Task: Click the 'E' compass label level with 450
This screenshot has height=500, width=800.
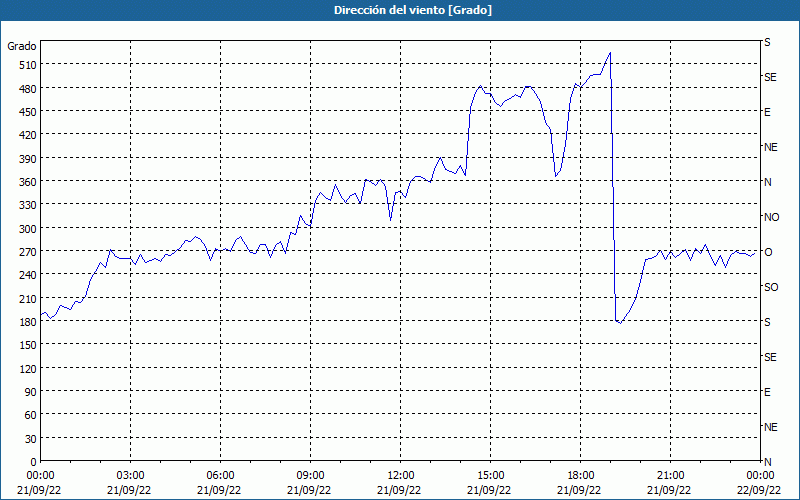Action: coord(767,112)
